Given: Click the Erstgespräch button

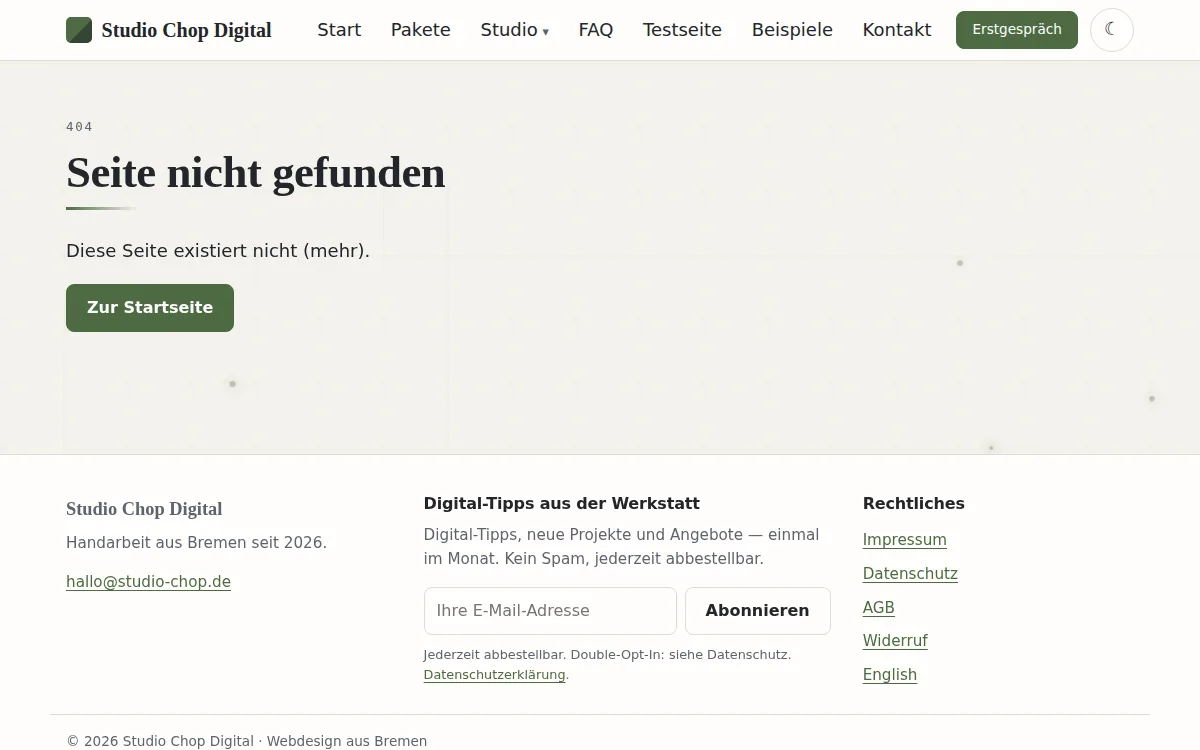Looking at the screenshot, I should pos(1017,30).
